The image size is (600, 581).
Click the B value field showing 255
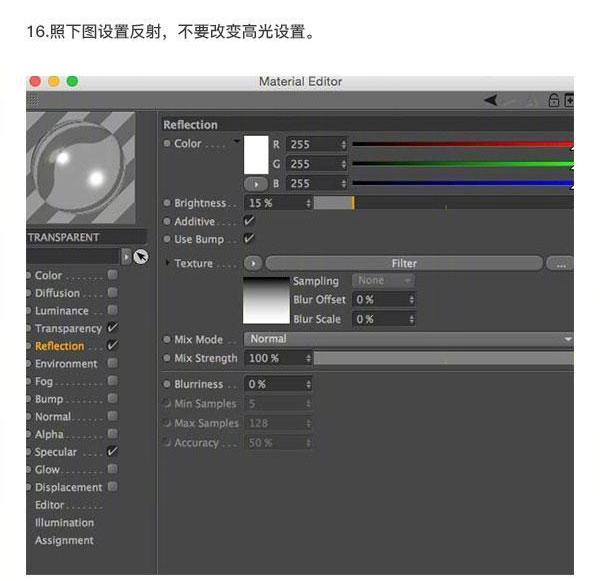(316, 184)
